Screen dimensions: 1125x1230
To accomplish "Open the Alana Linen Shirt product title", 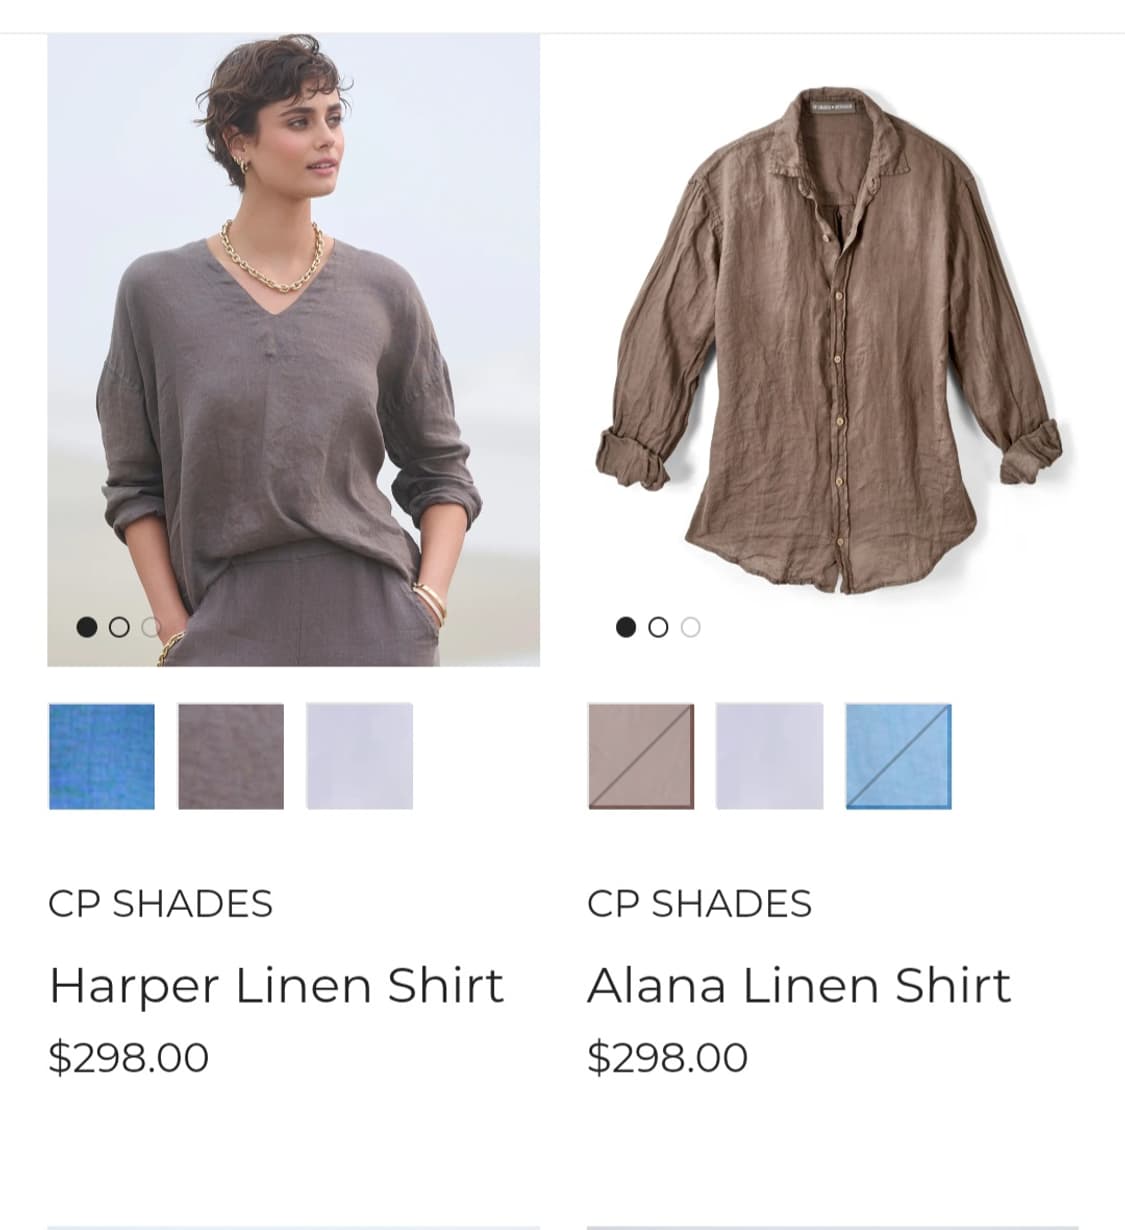I will pyautogui.click(x=799, y=985).
